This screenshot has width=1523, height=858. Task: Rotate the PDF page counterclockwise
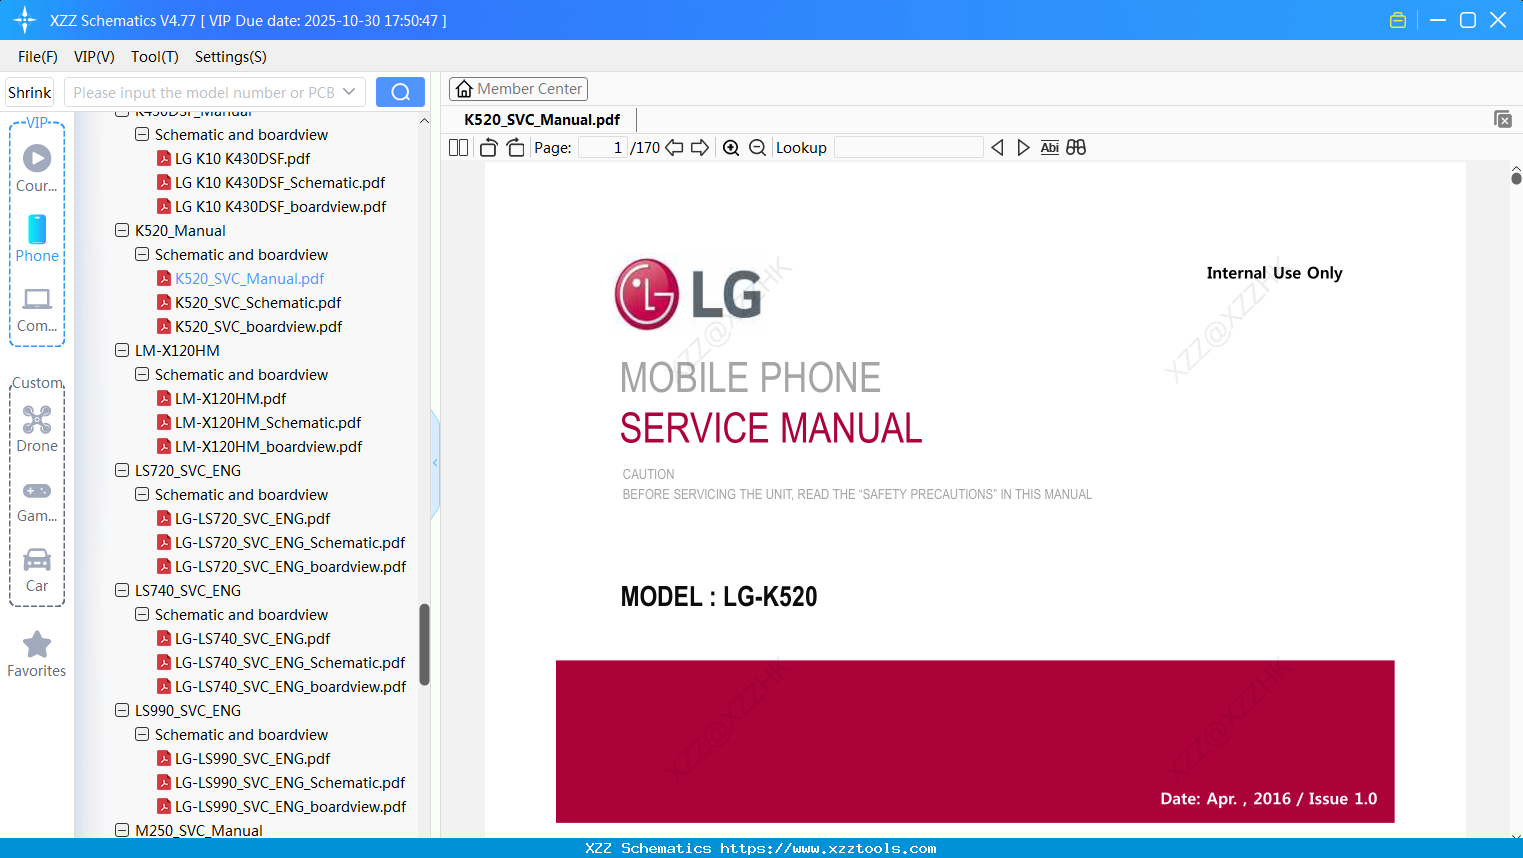(487, 147)
